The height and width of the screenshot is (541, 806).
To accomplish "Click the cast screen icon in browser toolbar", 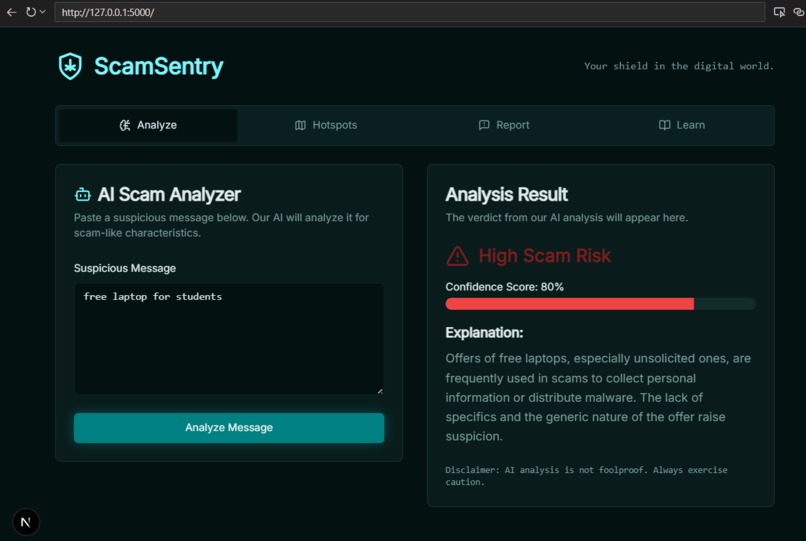I will 779,12.
